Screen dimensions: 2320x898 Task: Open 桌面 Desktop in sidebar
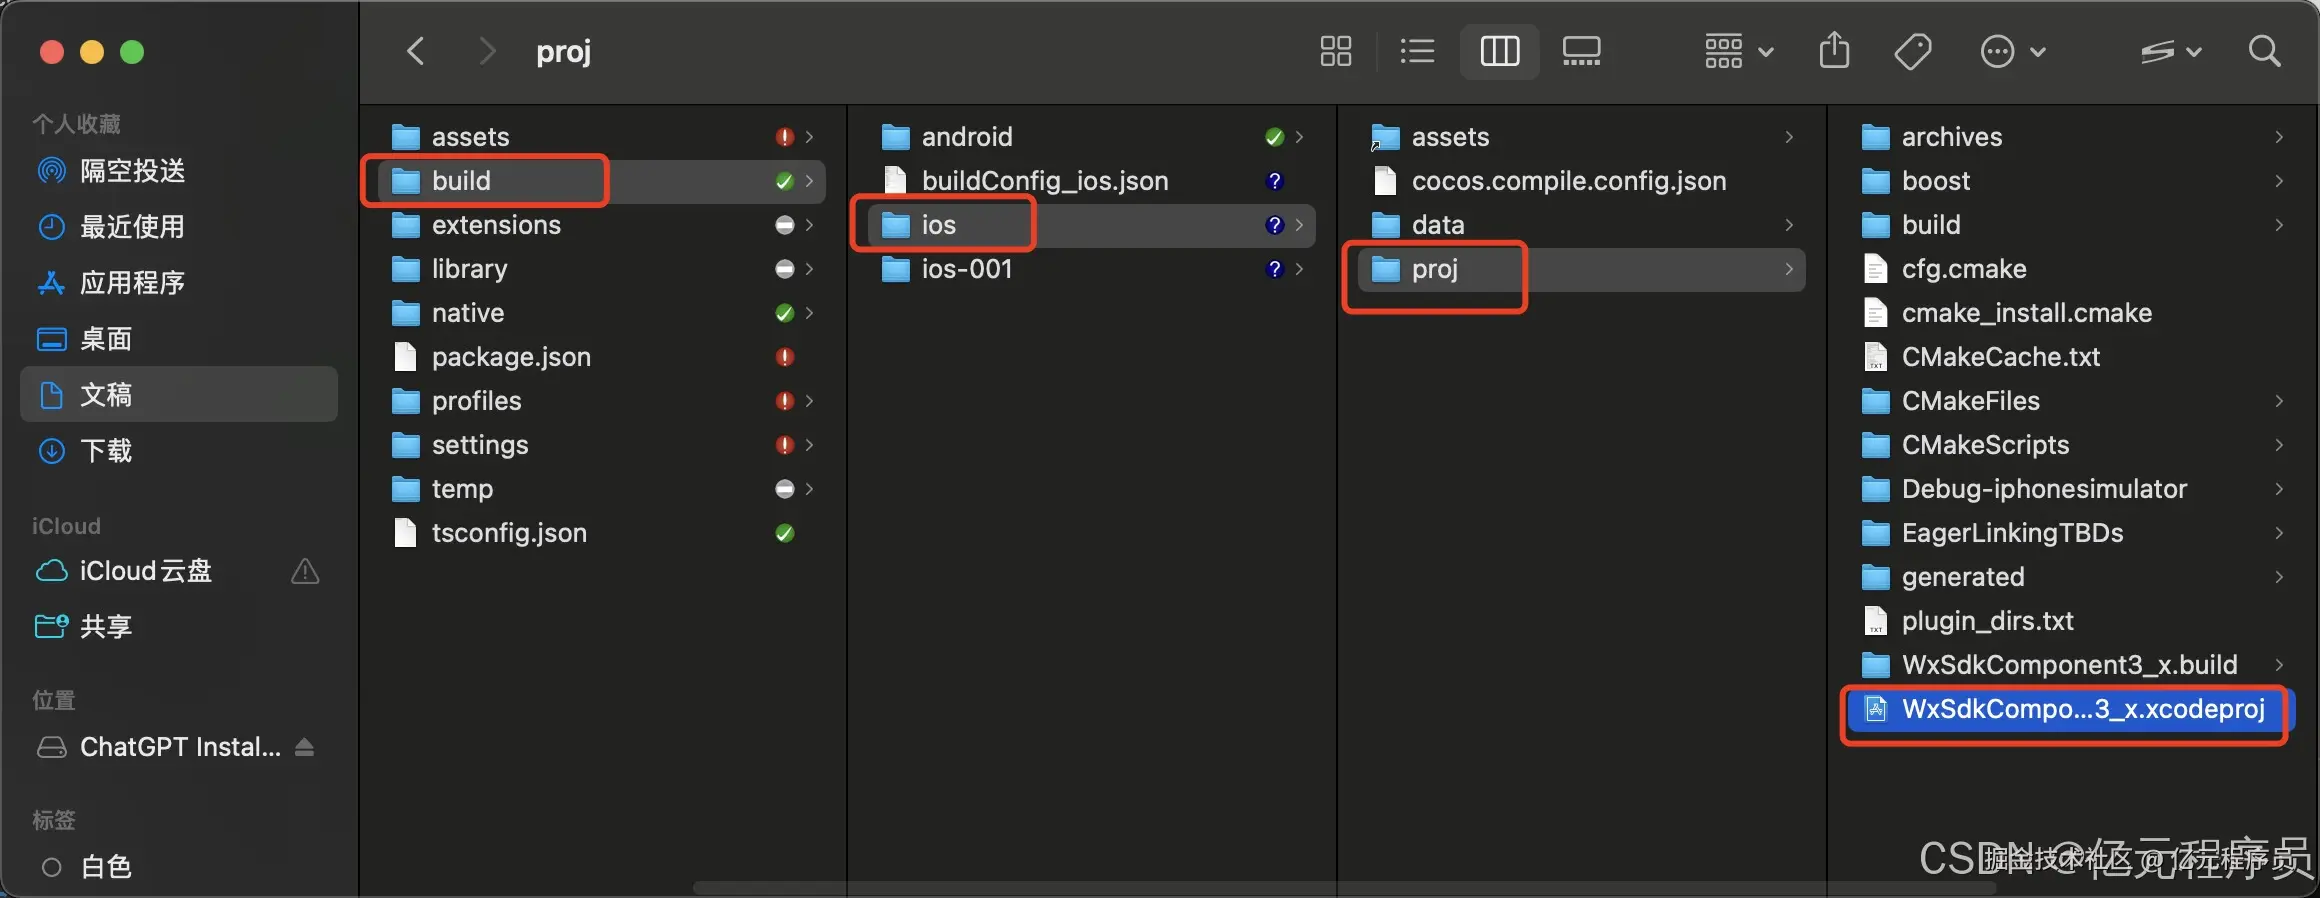[x=178, y=339]
